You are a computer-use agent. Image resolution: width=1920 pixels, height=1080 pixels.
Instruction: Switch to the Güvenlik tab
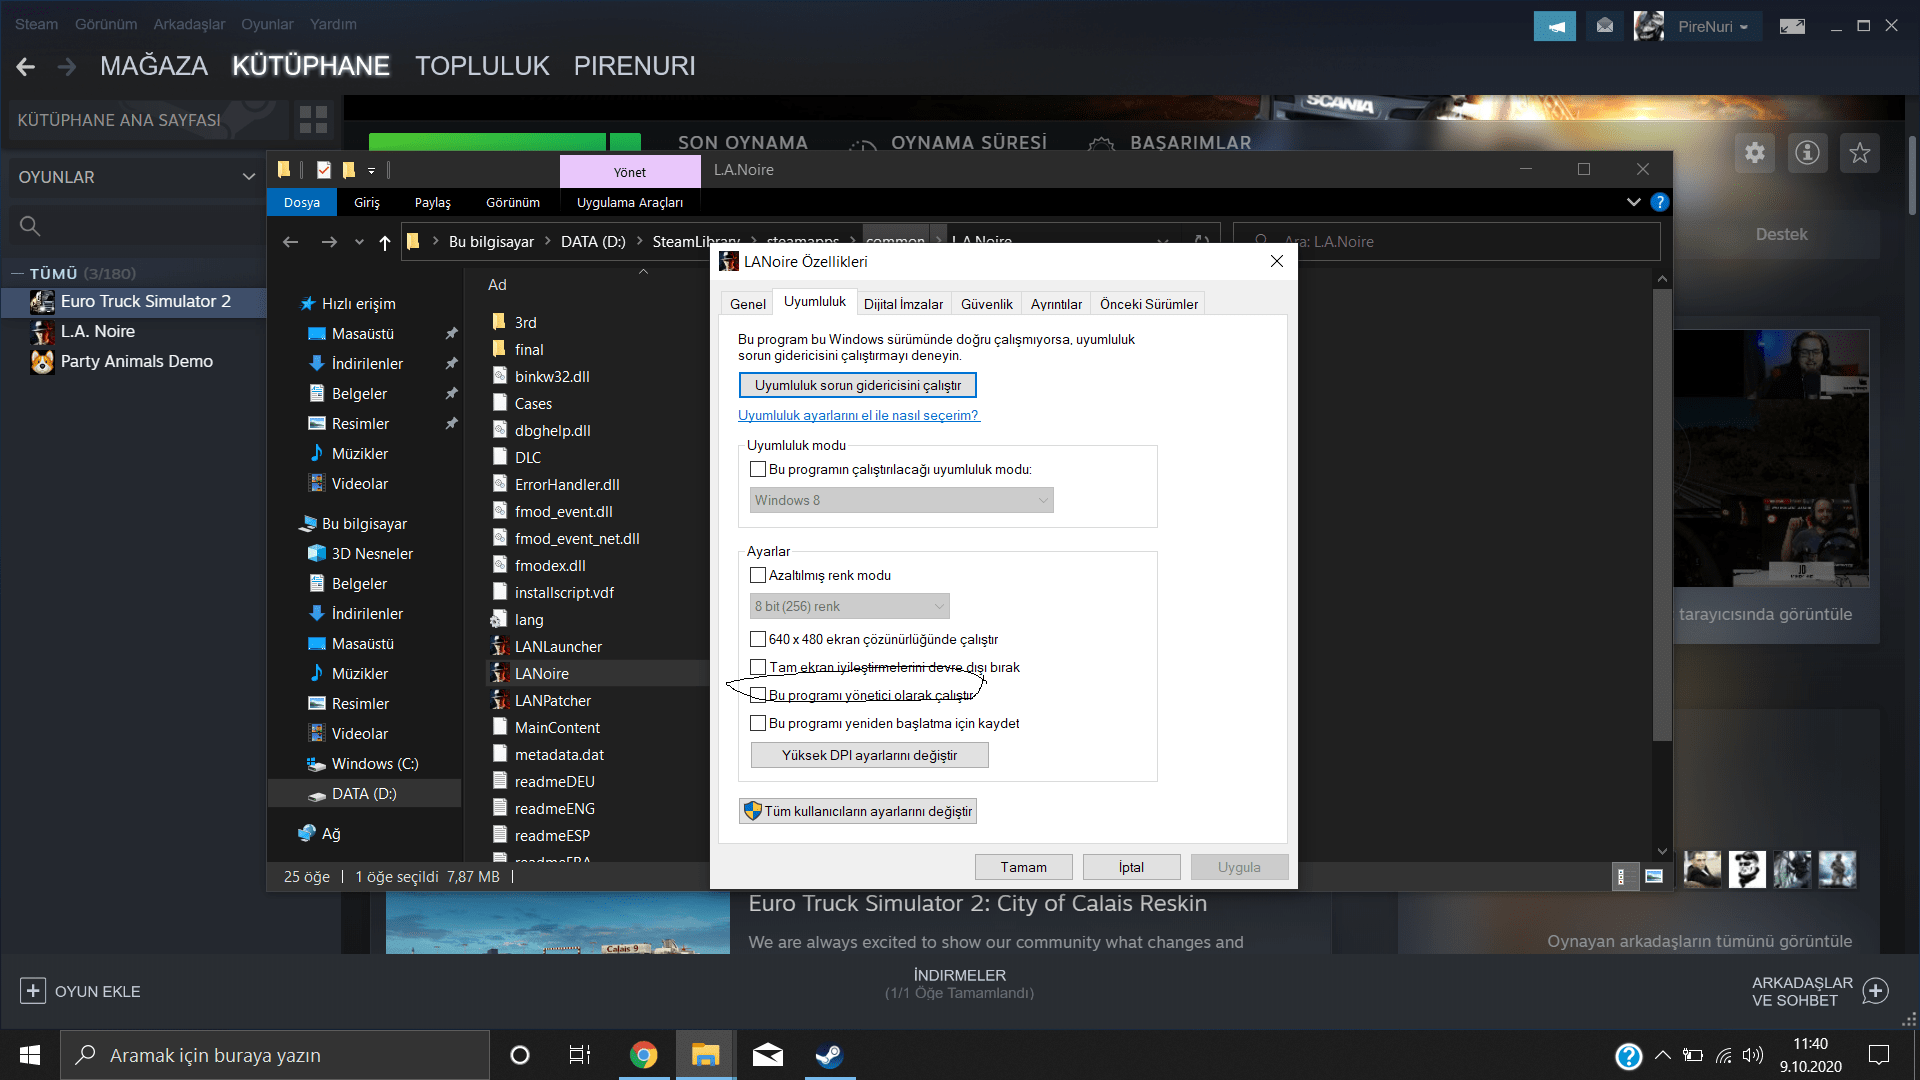pyautogui.click(x=986, y=304)
